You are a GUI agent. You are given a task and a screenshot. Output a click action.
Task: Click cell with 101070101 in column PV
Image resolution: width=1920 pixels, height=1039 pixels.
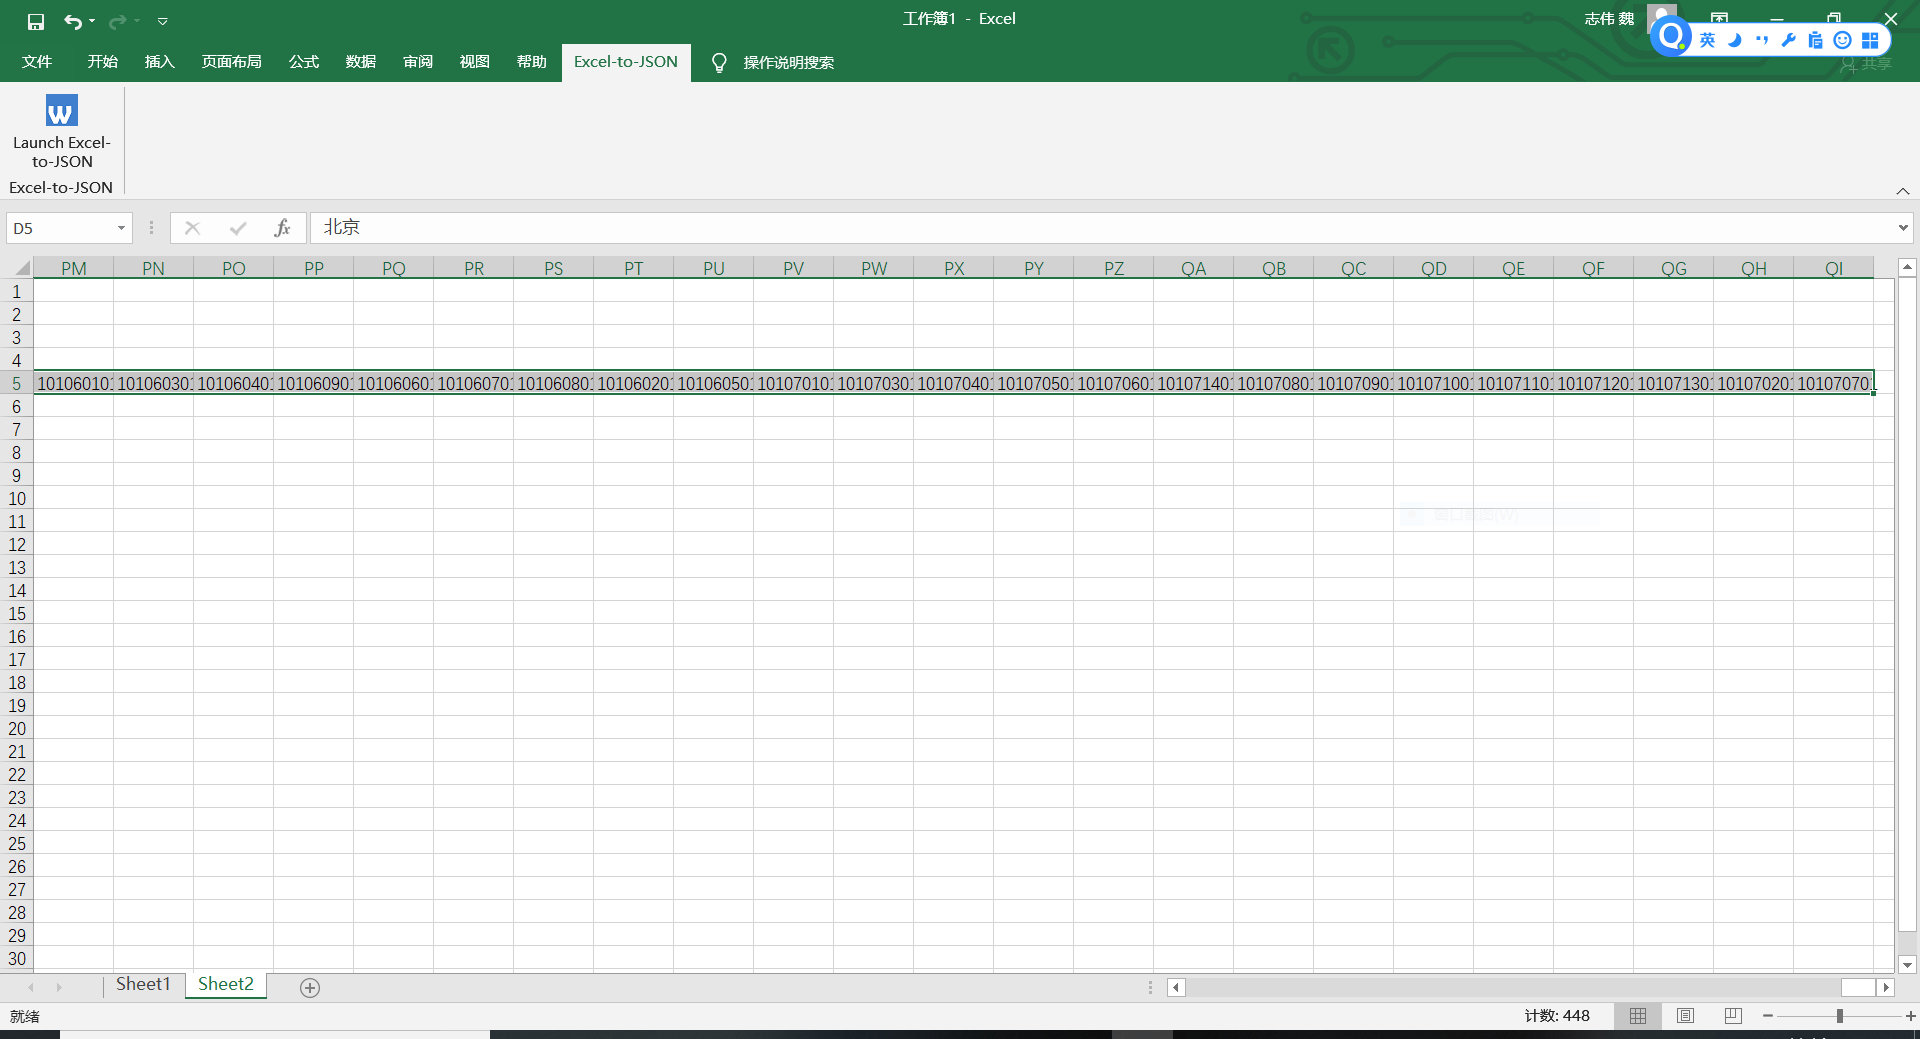793,384
